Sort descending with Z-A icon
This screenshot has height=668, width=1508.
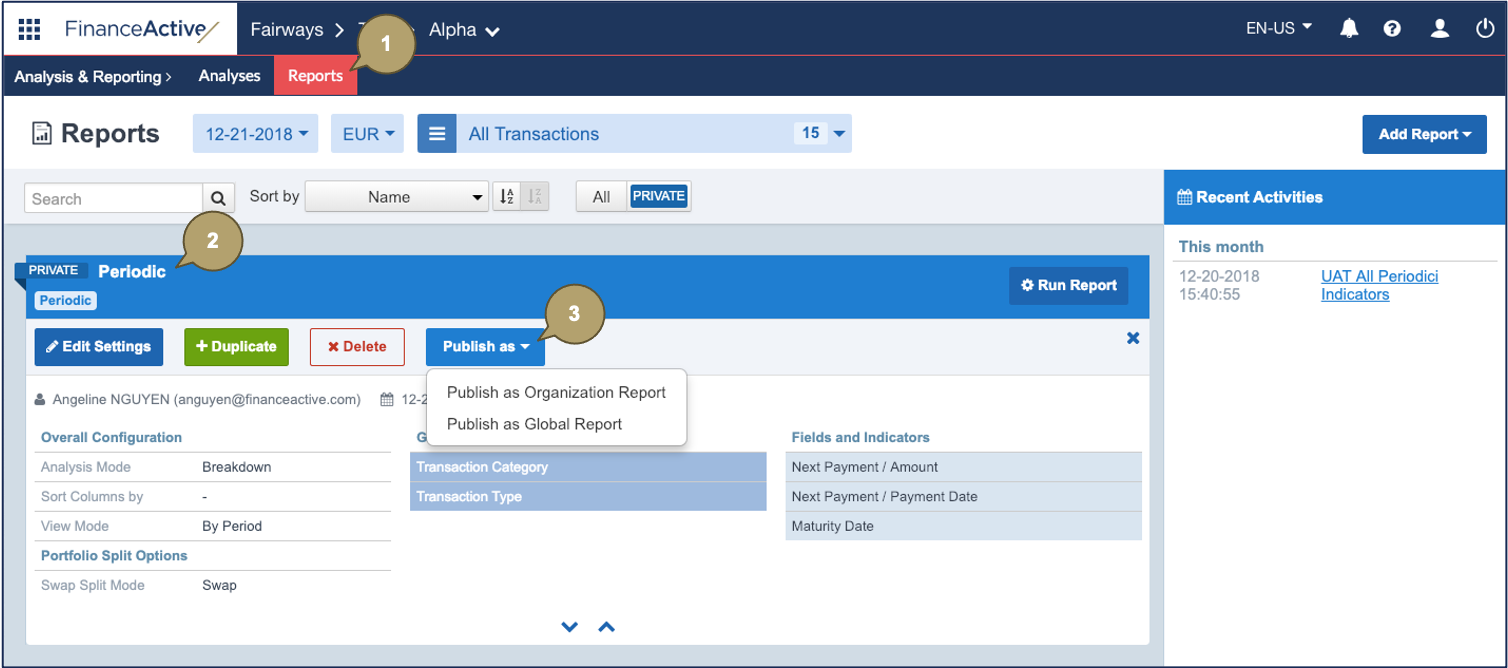(536, 197)
